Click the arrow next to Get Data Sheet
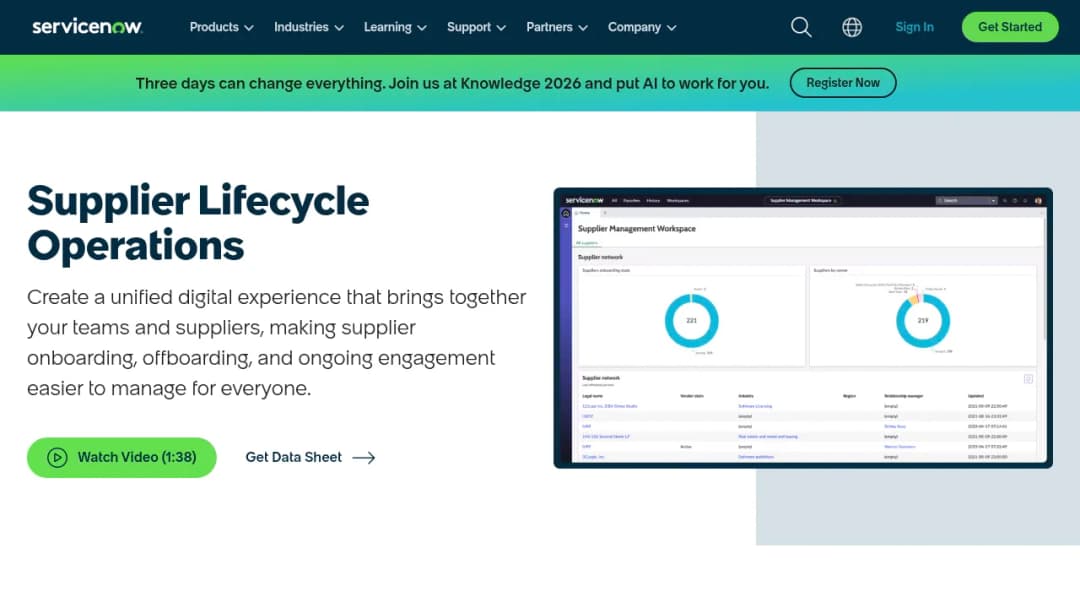Viewport: 1080px width, 608px height. click(x=364, y=457)
